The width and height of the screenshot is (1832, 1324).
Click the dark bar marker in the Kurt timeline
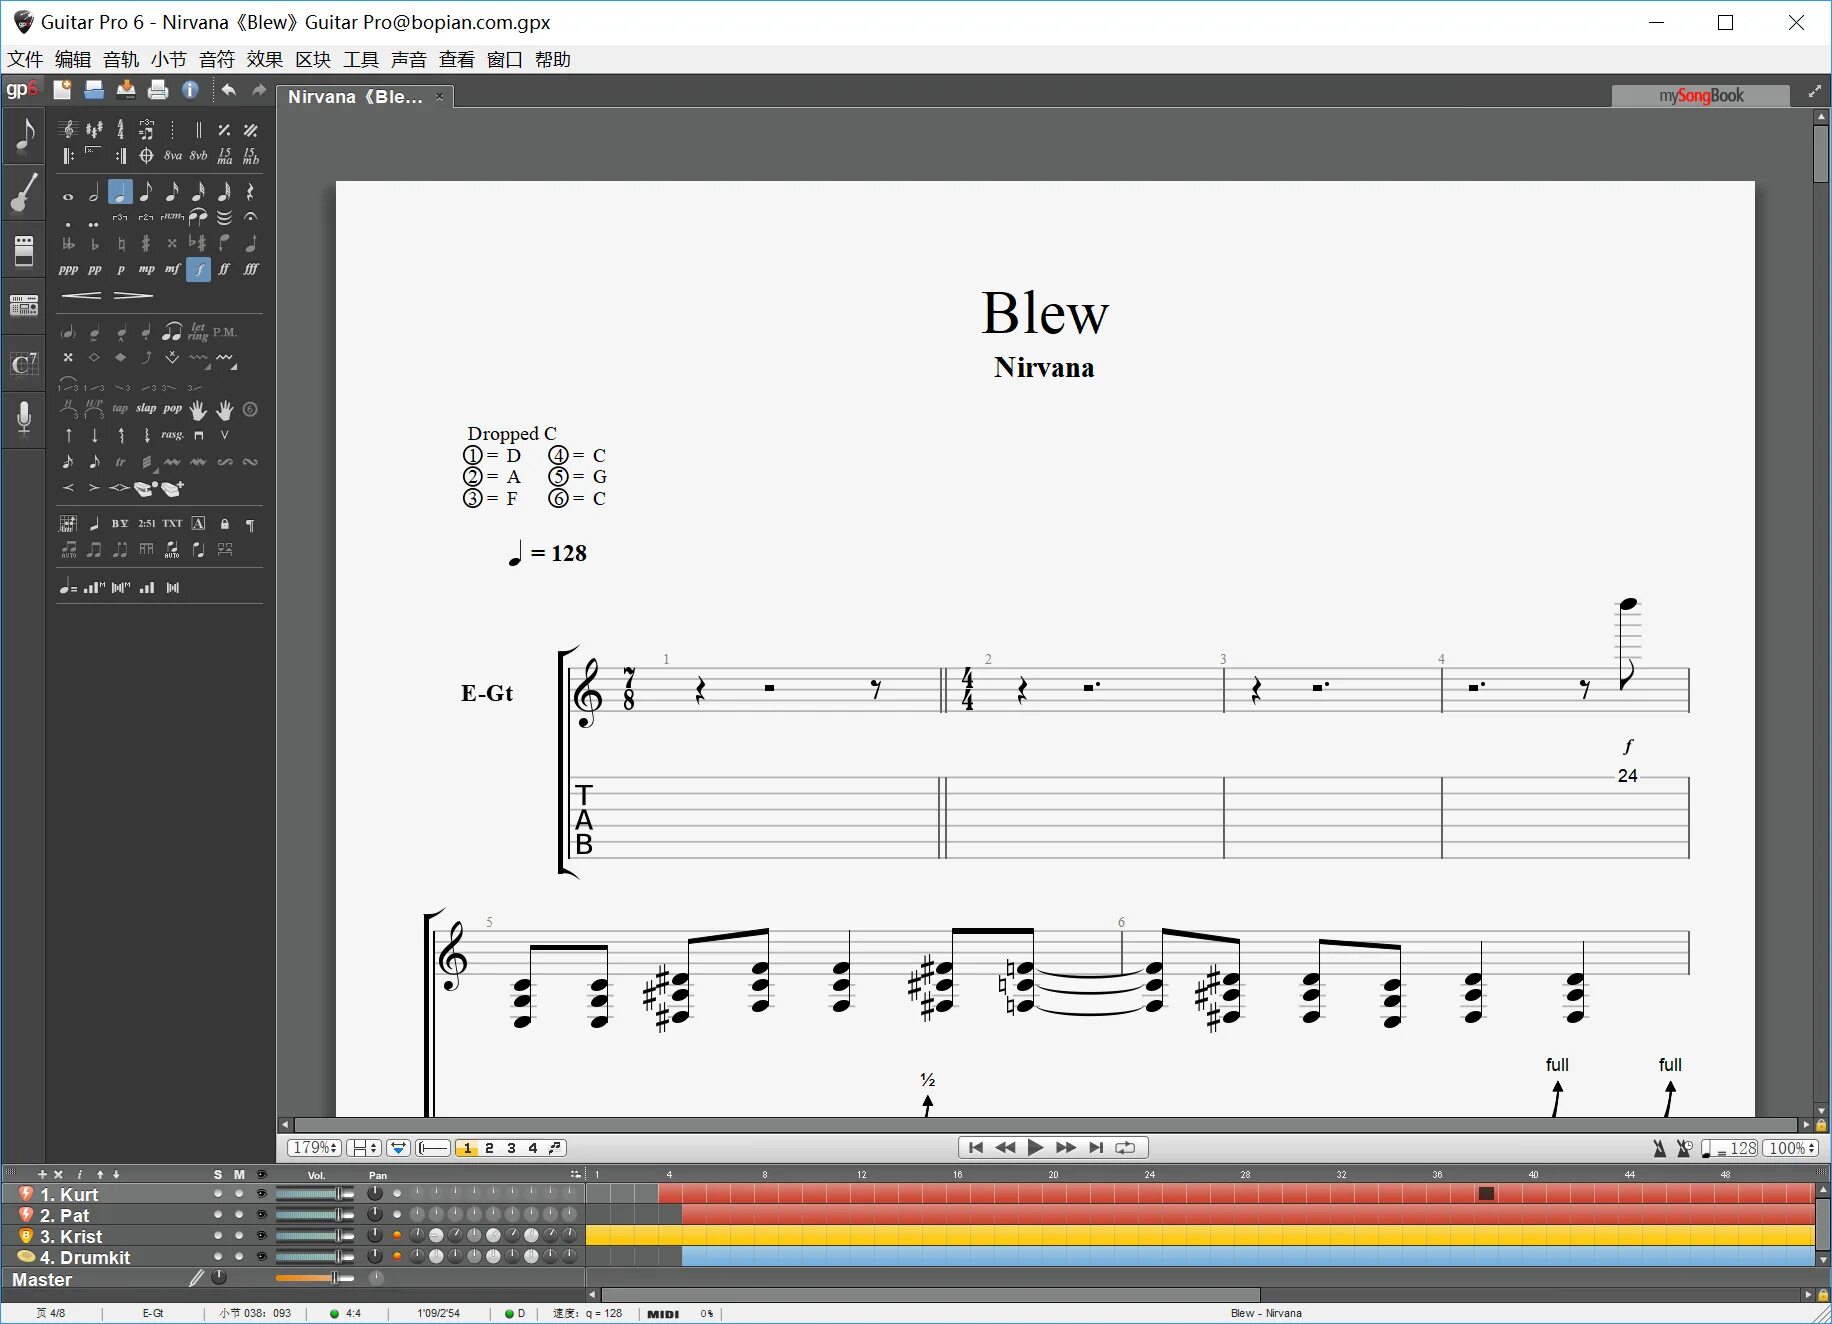click(x=1486, y=1193)
